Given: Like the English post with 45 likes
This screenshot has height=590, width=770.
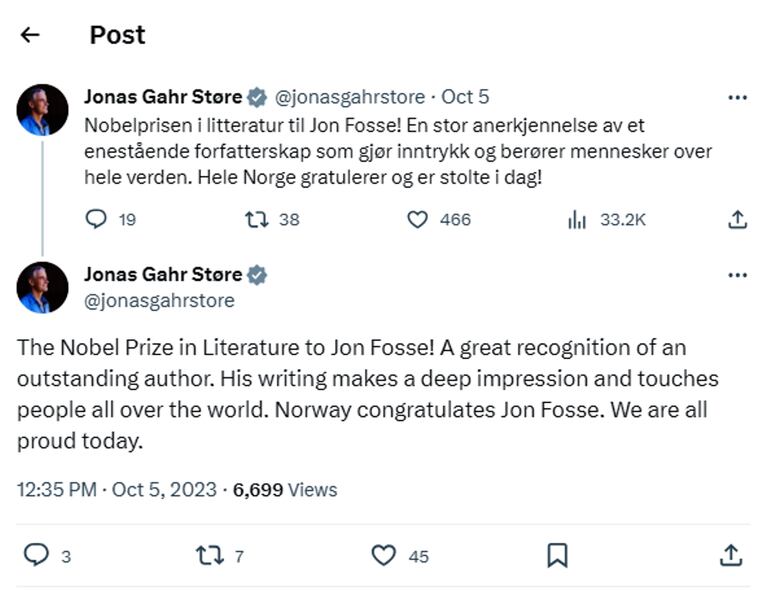Looking at the screenshot, I should (x=384, y=555).
